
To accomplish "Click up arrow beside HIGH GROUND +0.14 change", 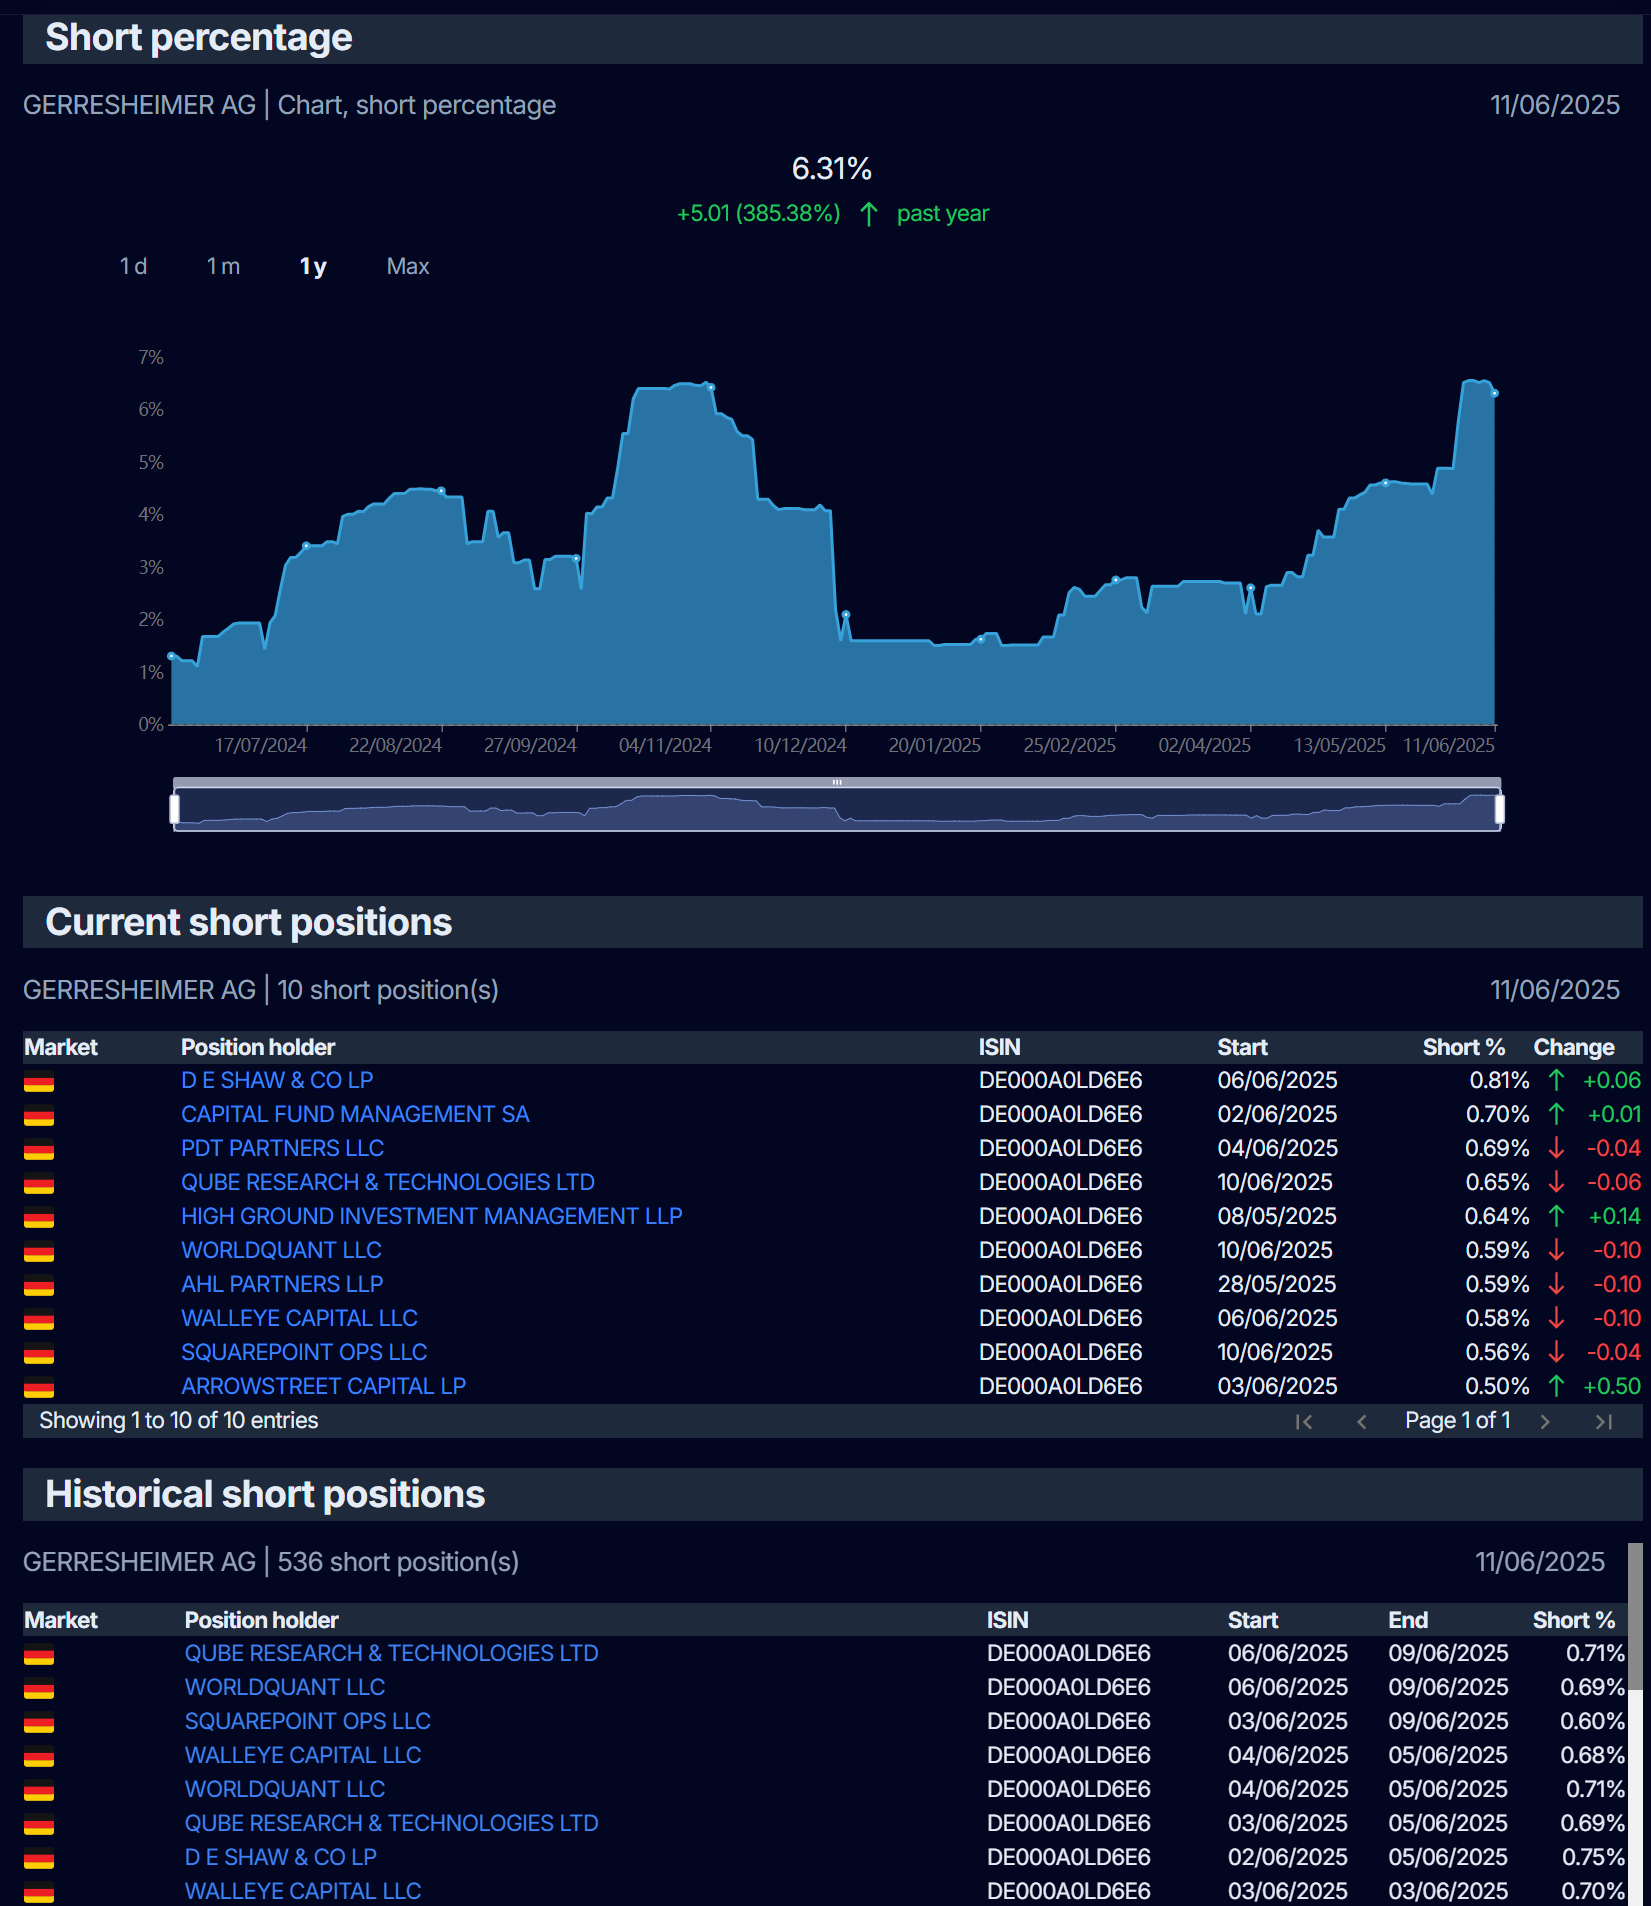I will click(1556, 1216).
